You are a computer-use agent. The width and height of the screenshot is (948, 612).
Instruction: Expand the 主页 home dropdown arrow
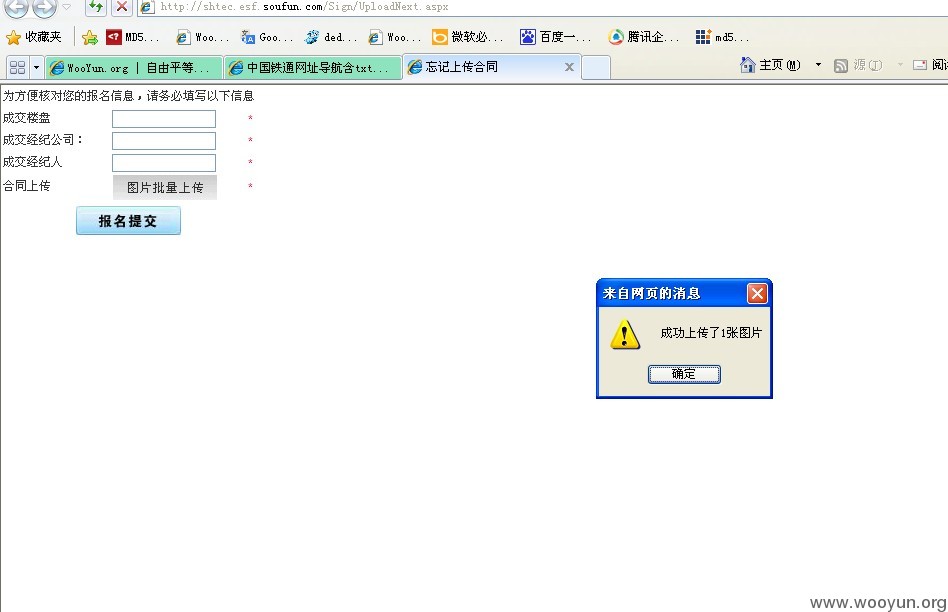point(819,65)
